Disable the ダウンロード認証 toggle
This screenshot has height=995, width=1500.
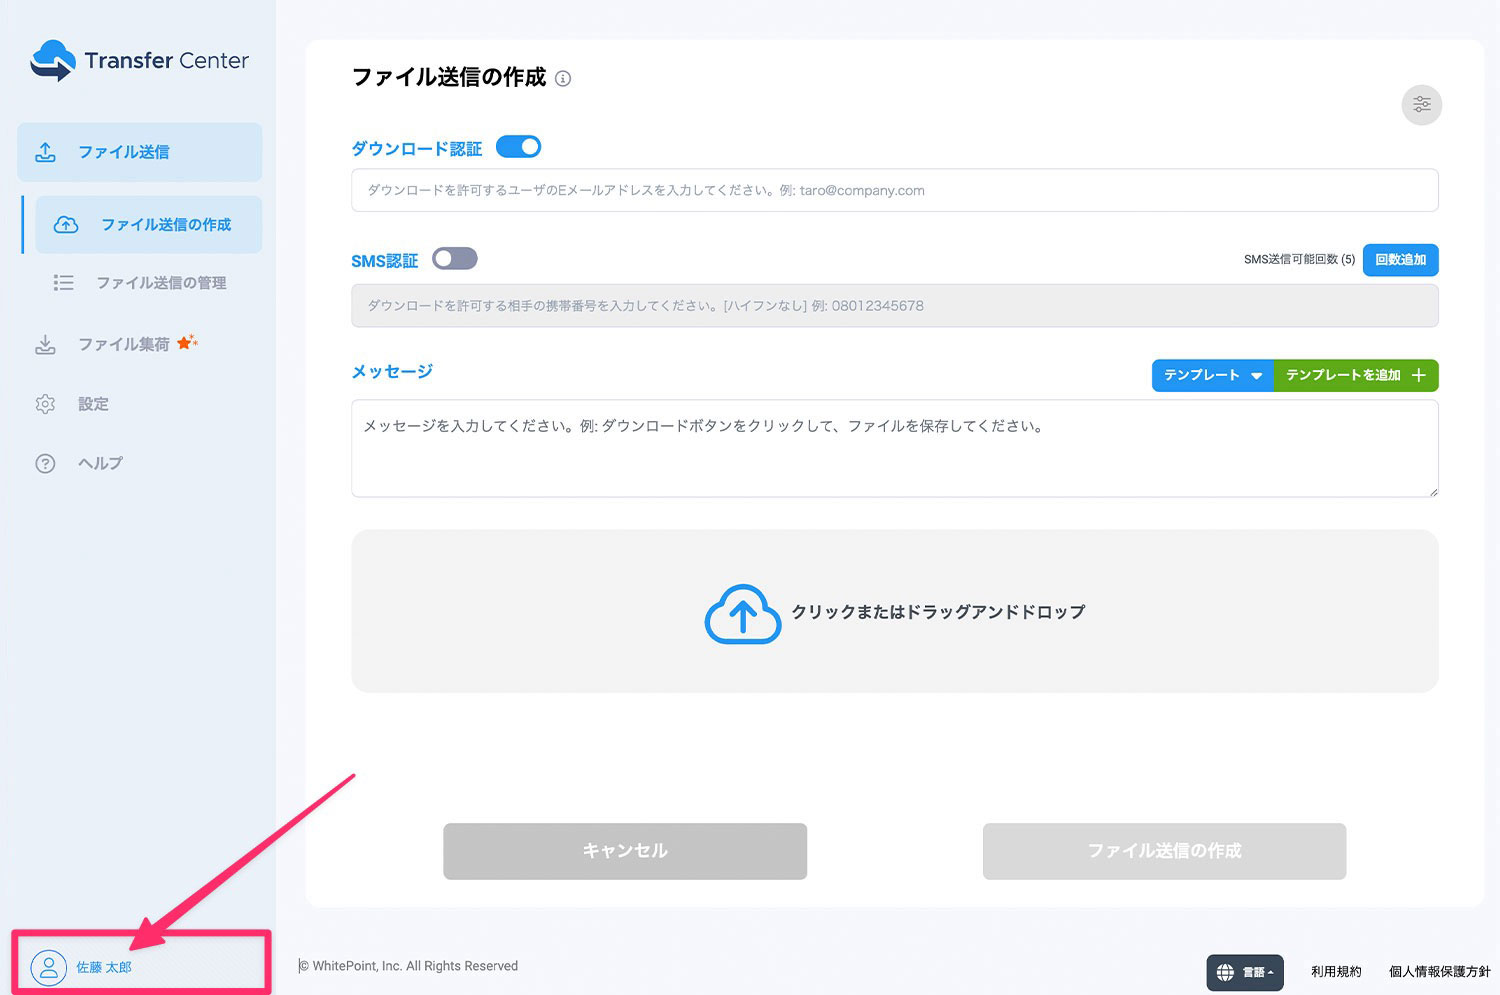(x=518, y=146)
